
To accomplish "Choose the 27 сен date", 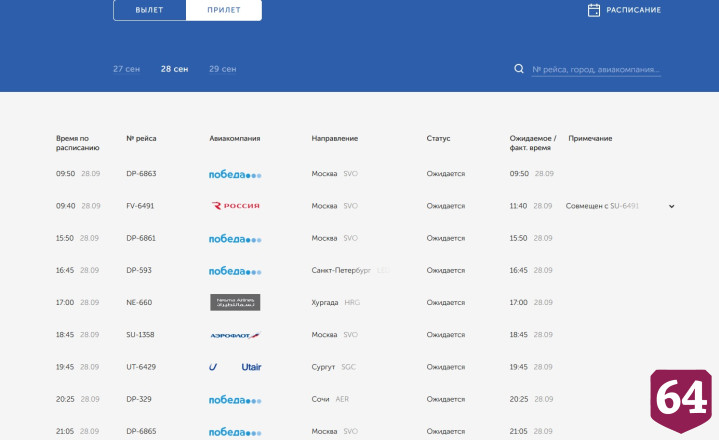I will [x=127, y=69].
